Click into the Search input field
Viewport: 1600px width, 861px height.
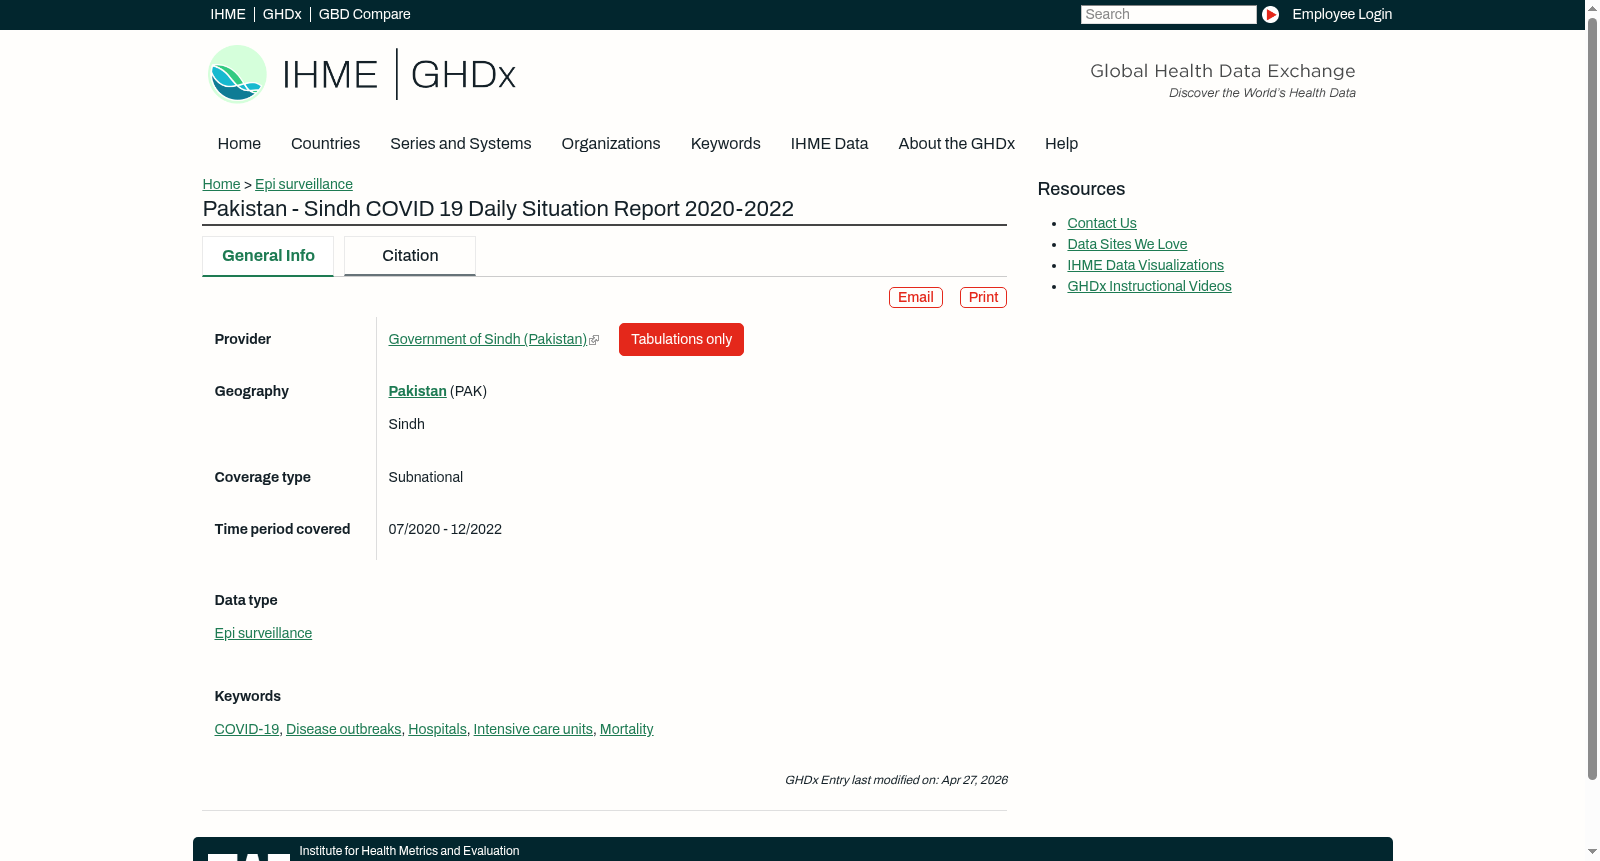point(1168,14)
